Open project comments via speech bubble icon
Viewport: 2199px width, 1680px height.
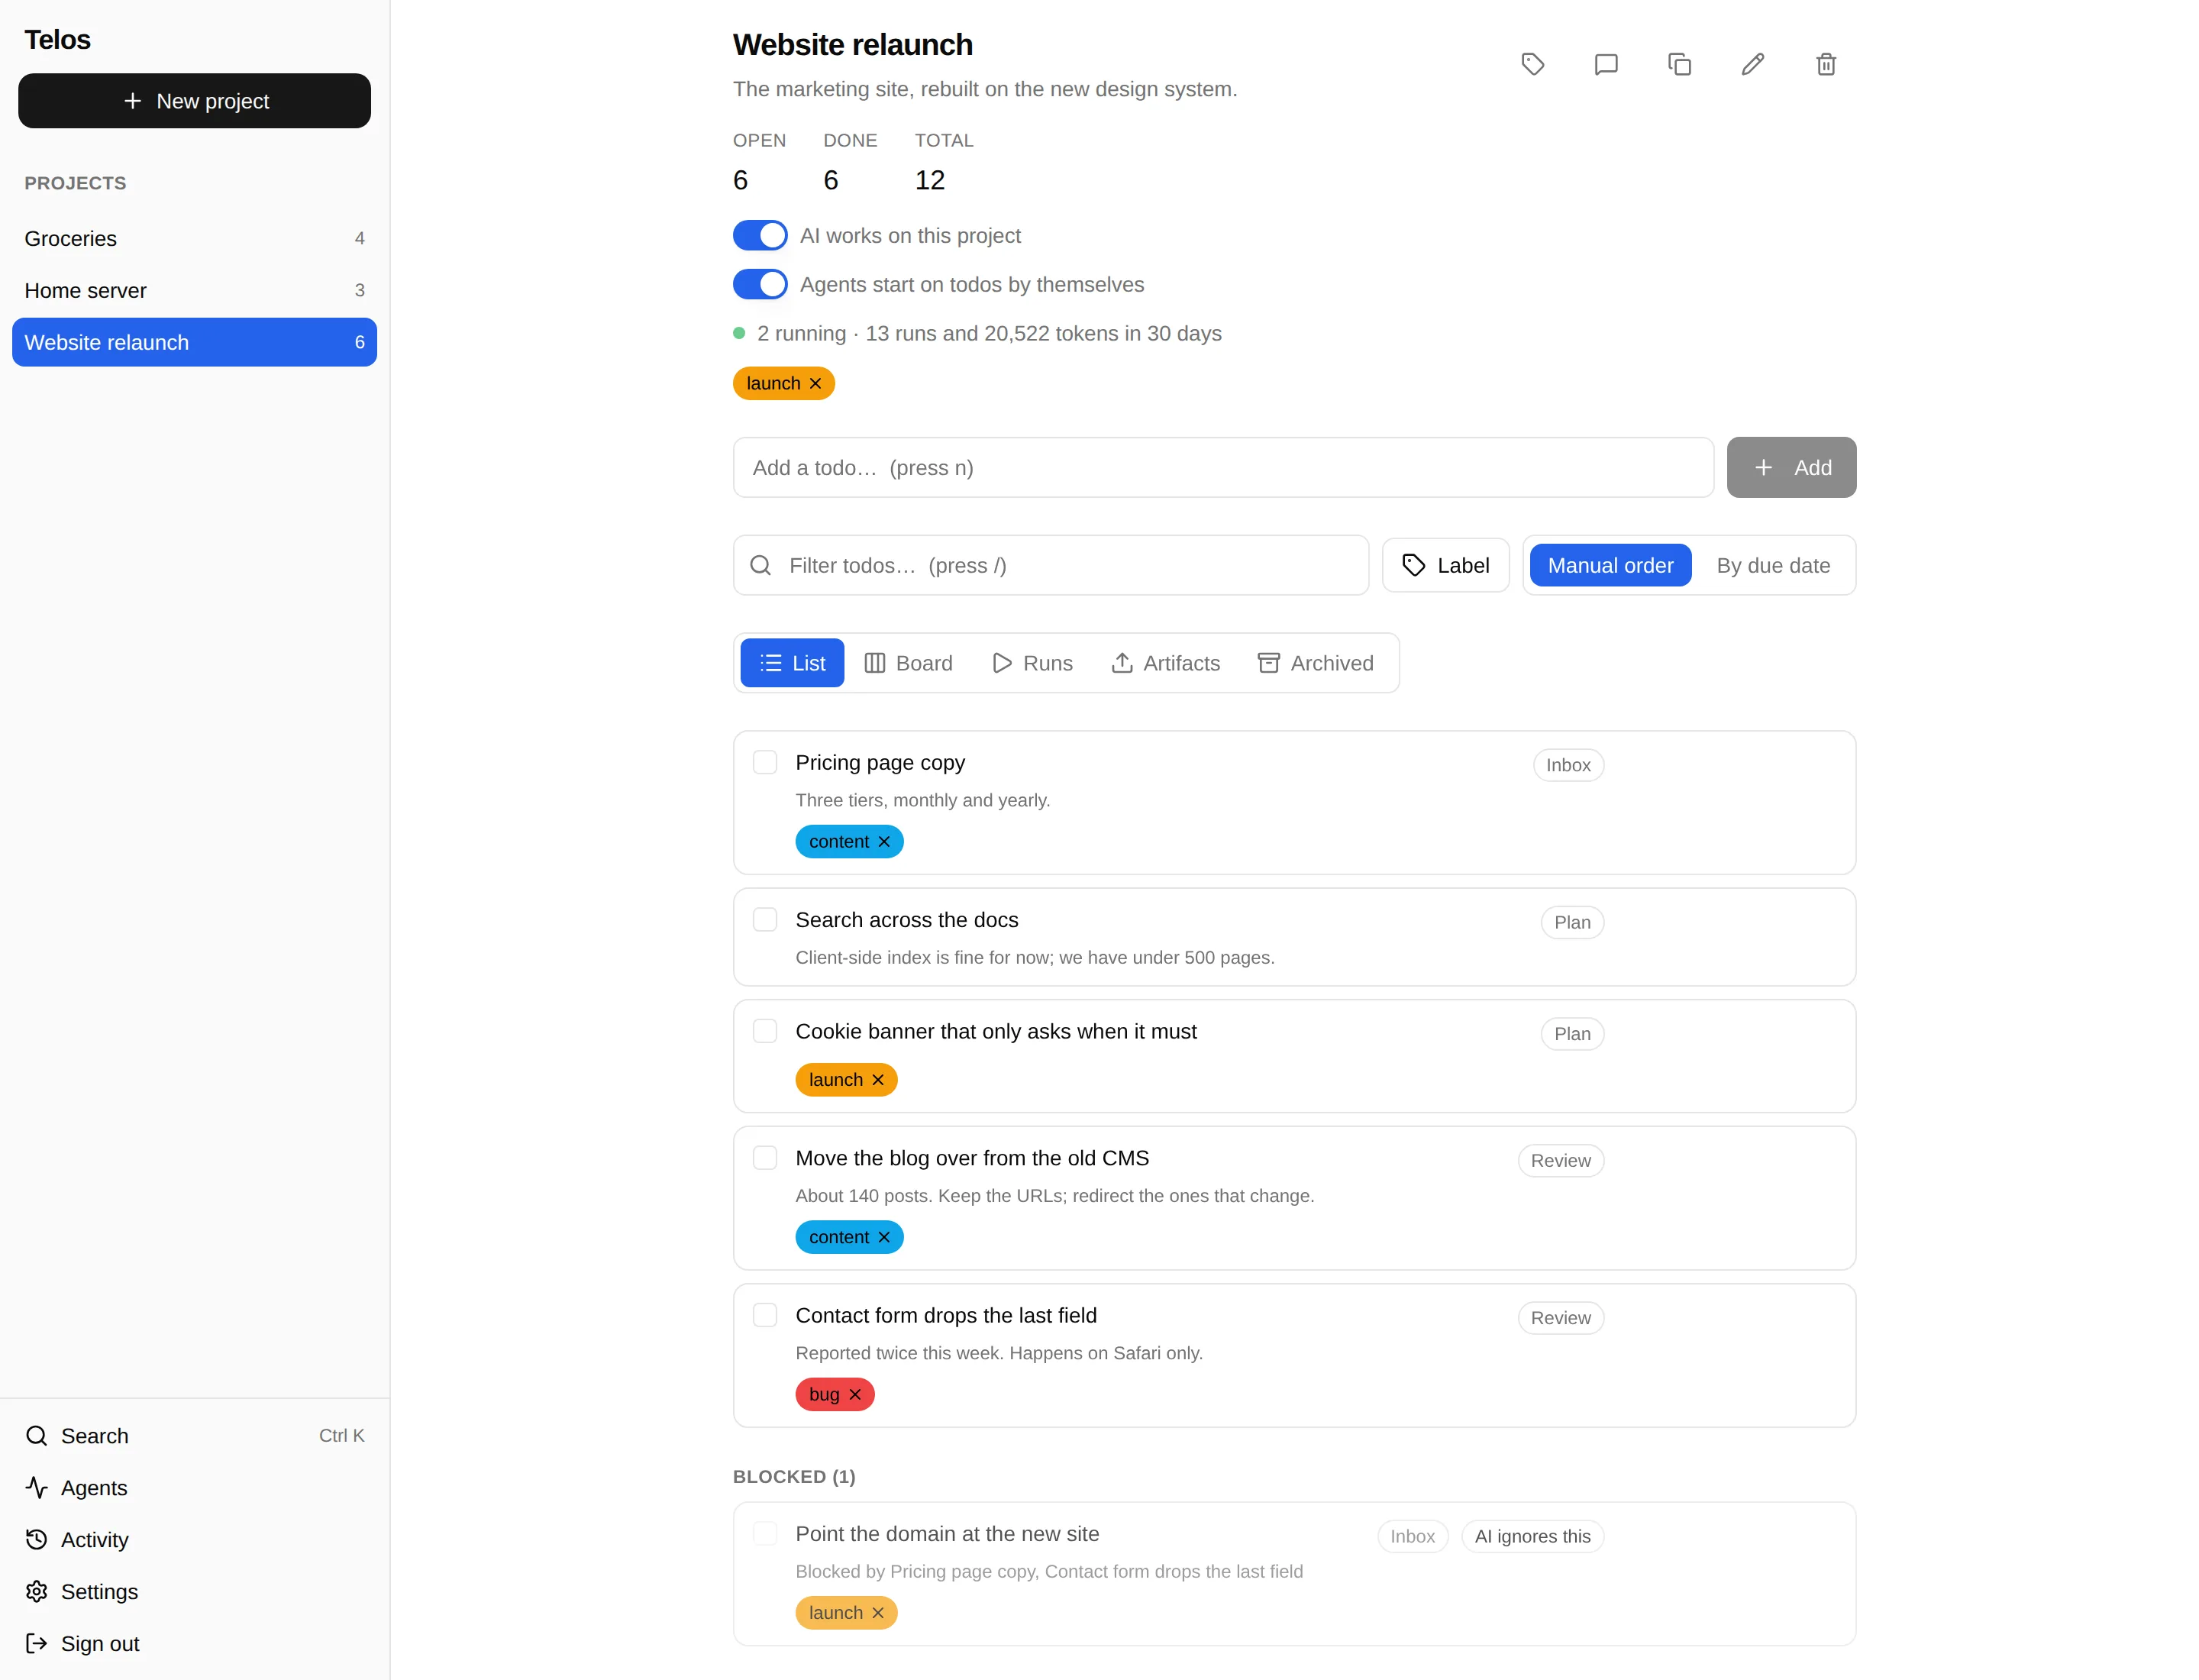point(1606,64)
